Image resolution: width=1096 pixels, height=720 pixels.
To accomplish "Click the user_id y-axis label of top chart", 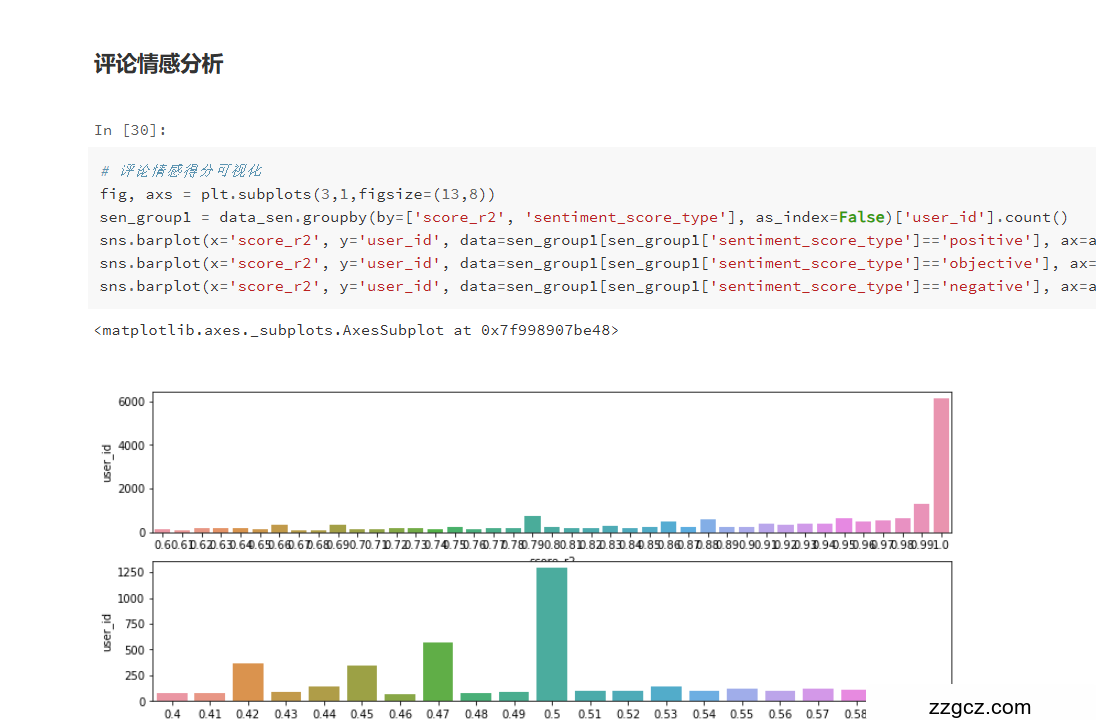I will tap(108, 463).
